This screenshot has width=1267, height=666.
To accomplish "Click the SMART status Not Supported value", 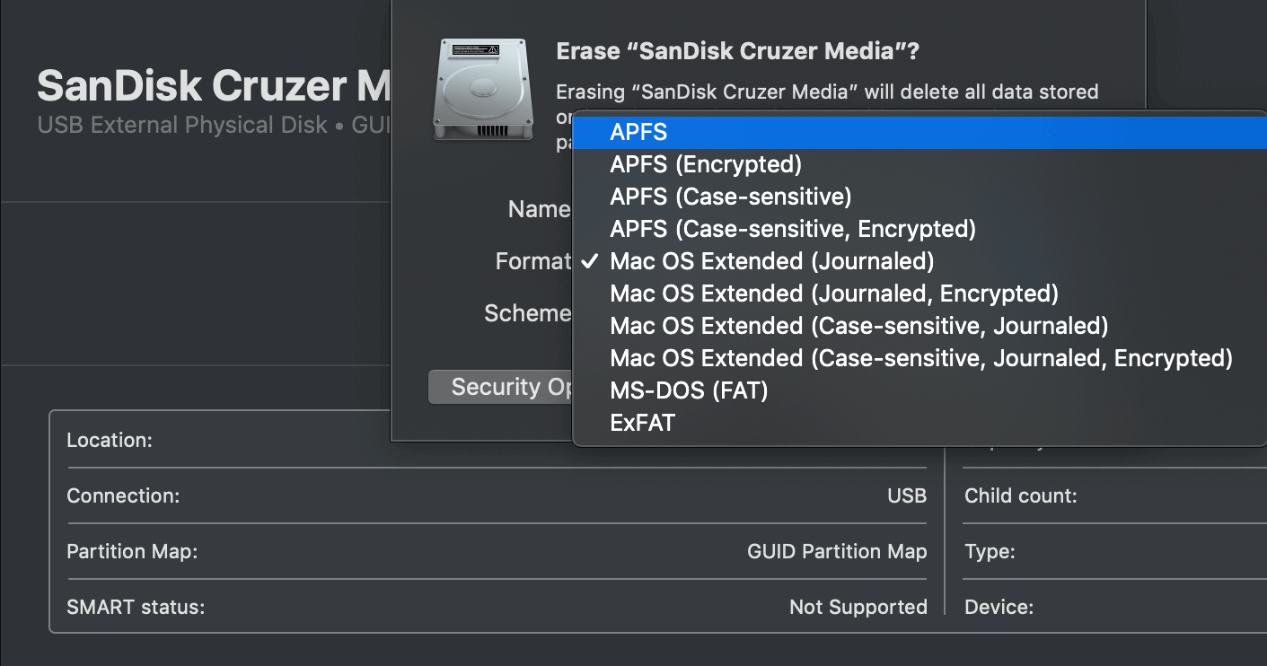I will (x=857, y=607).
